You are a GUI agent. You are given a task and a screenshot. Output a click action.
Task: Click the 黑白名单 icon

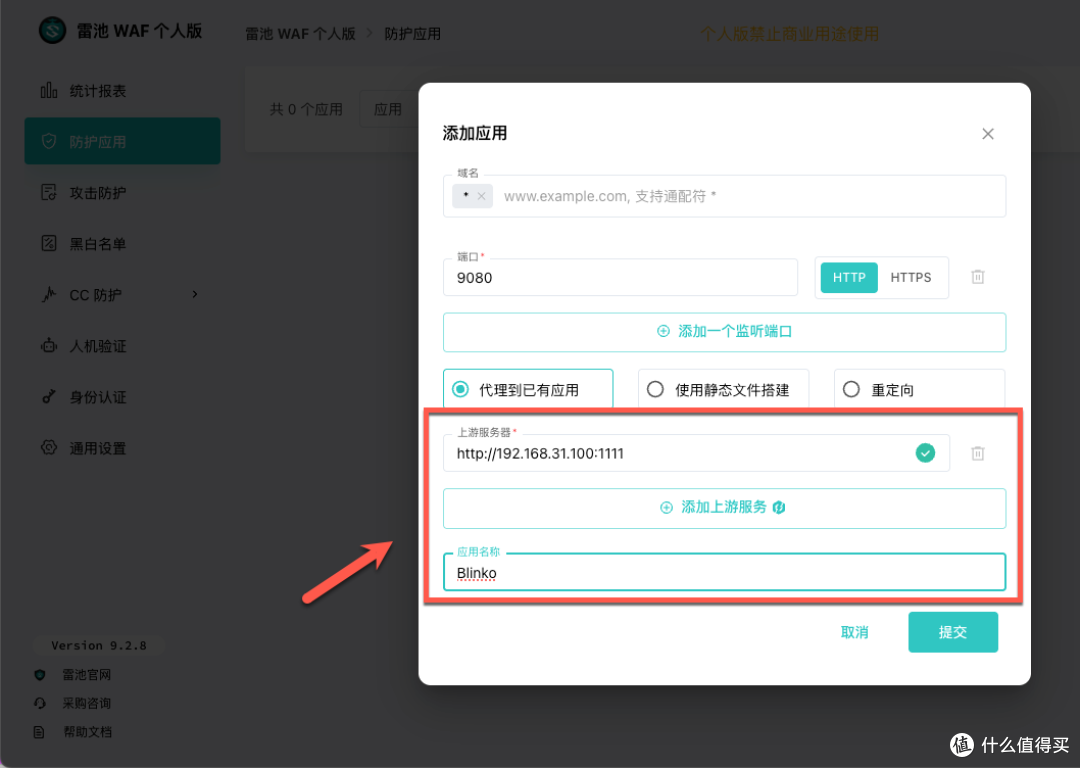click(x=49, y=243)
